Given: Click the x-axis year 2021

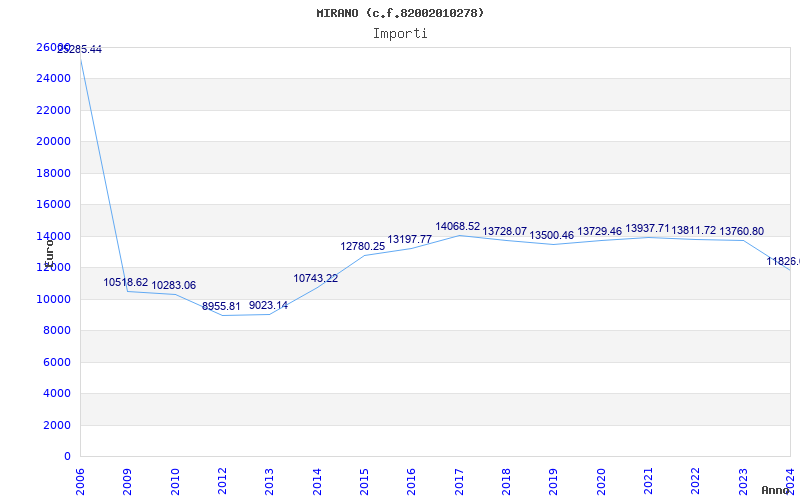Looking at the screenshot, I should [648, 482].
